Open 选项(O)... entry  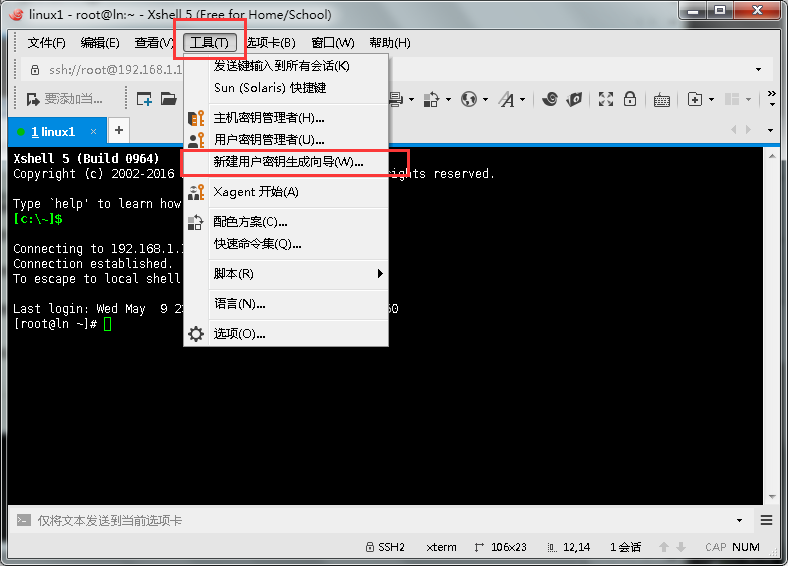click(286, 334)
